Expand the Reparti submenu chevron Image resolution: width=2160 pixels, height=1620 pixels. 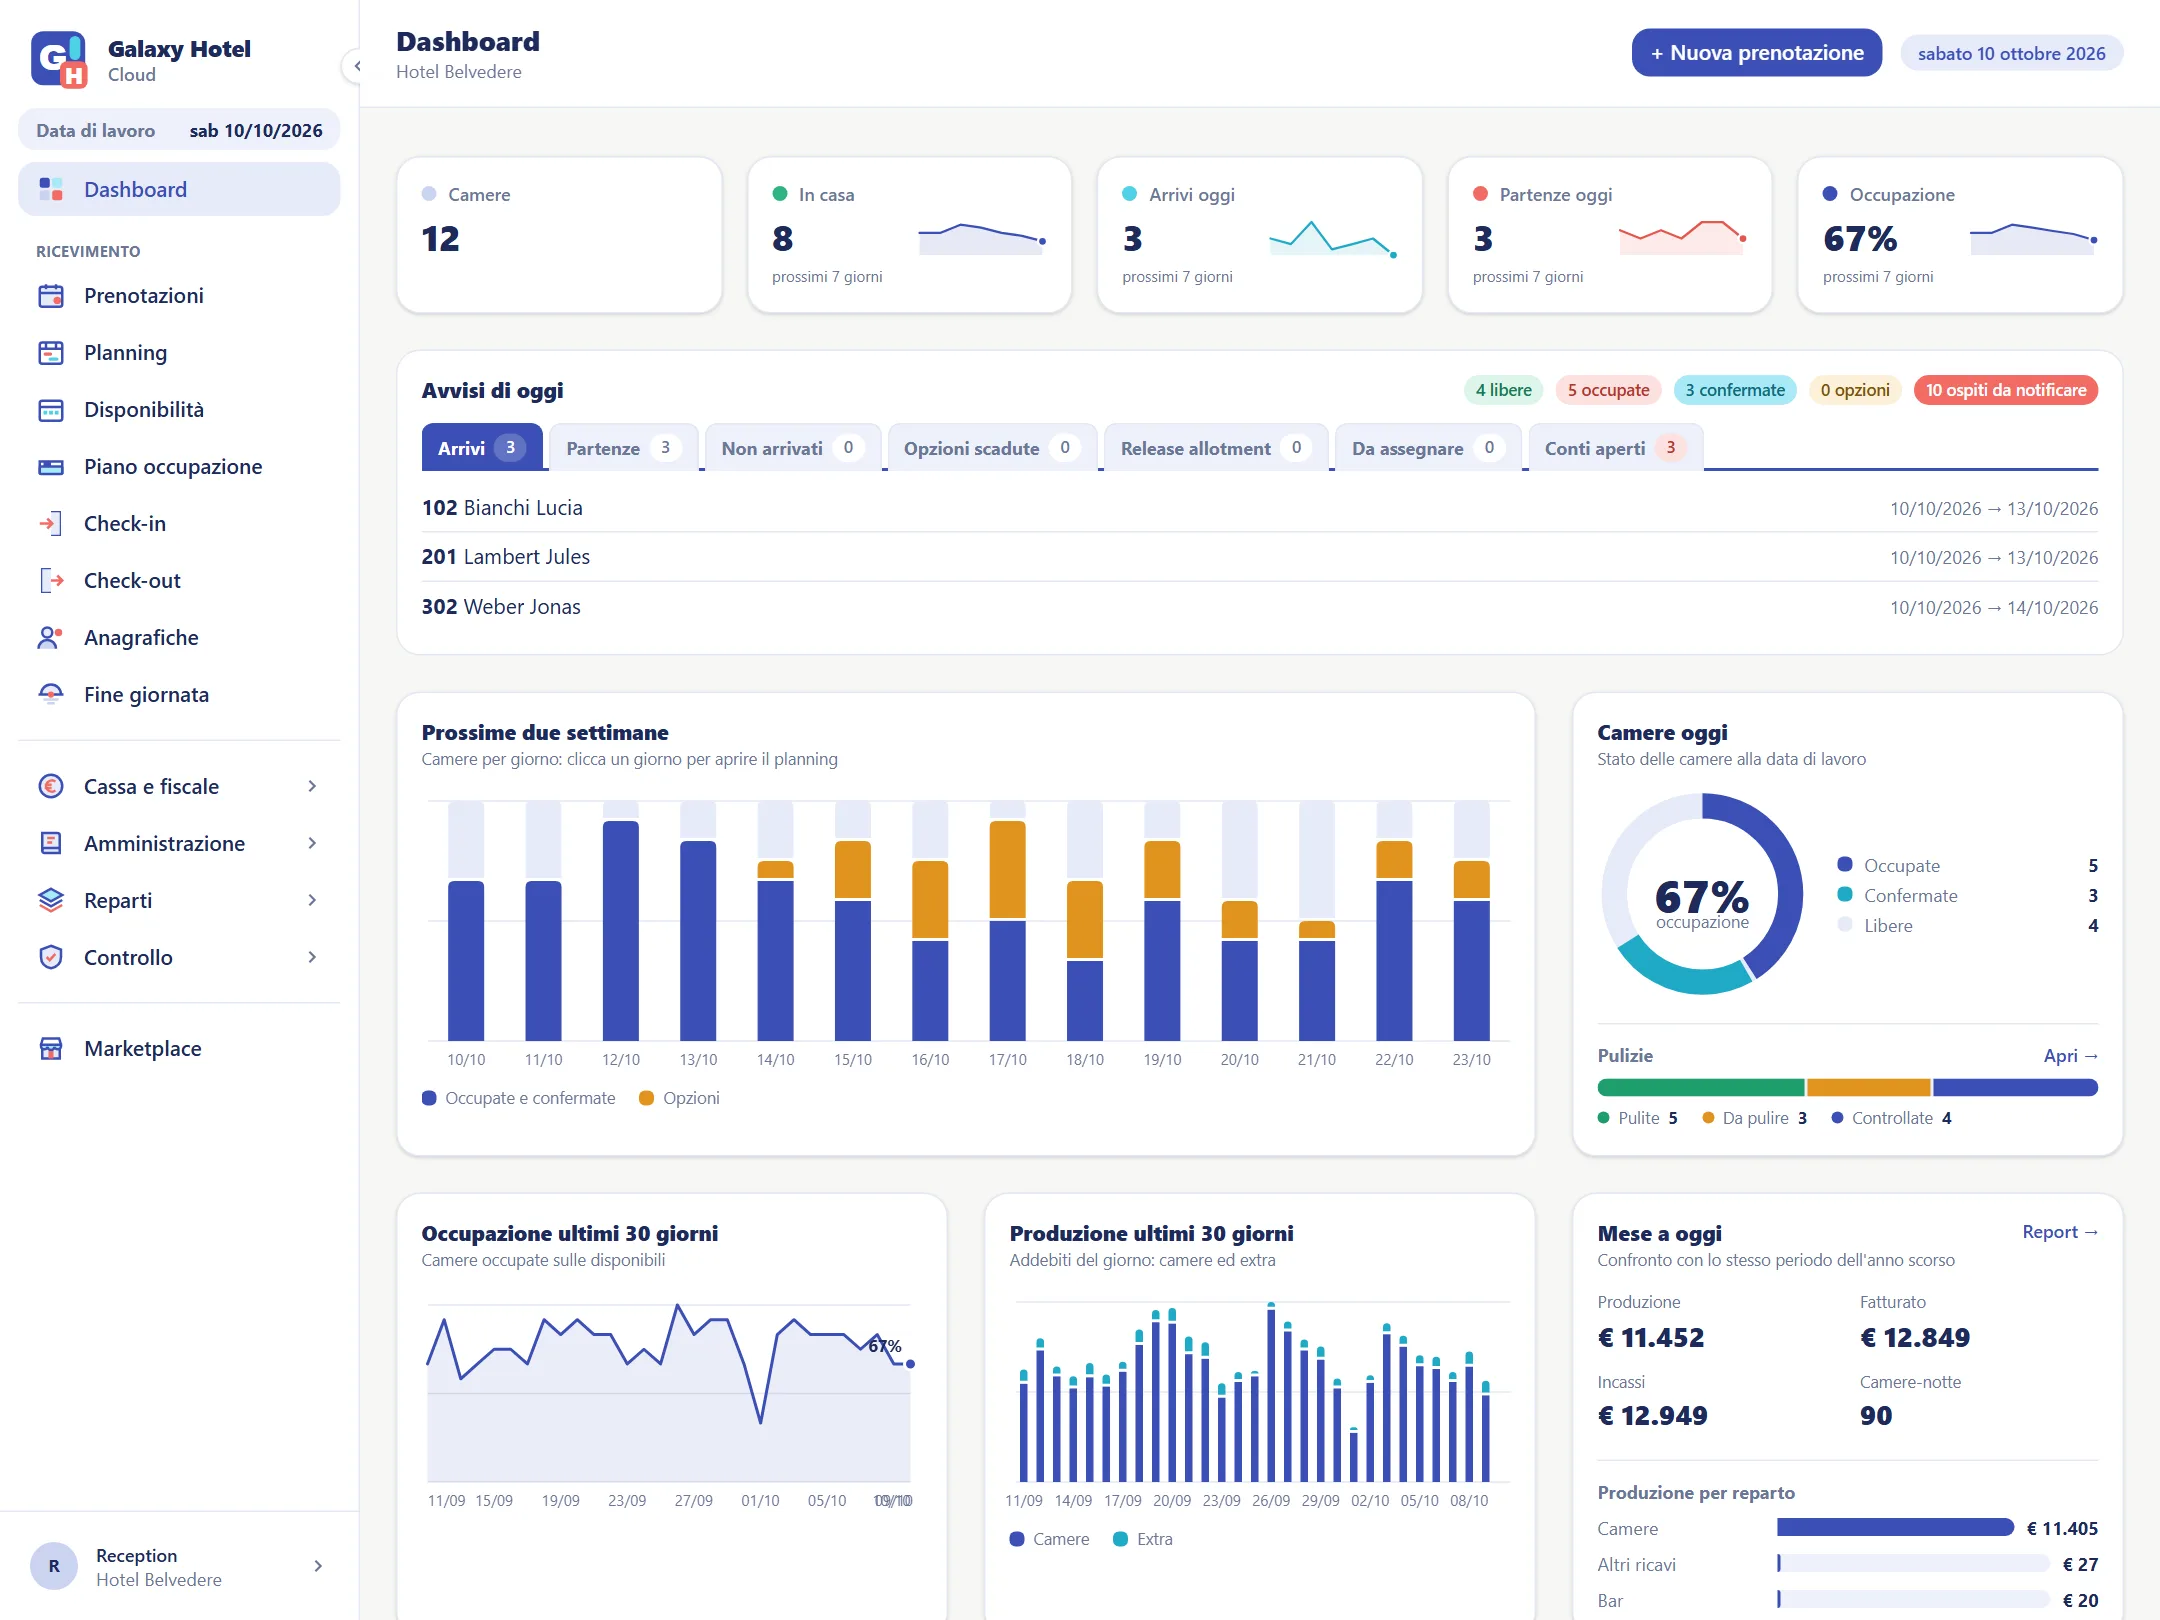point(312,901)
